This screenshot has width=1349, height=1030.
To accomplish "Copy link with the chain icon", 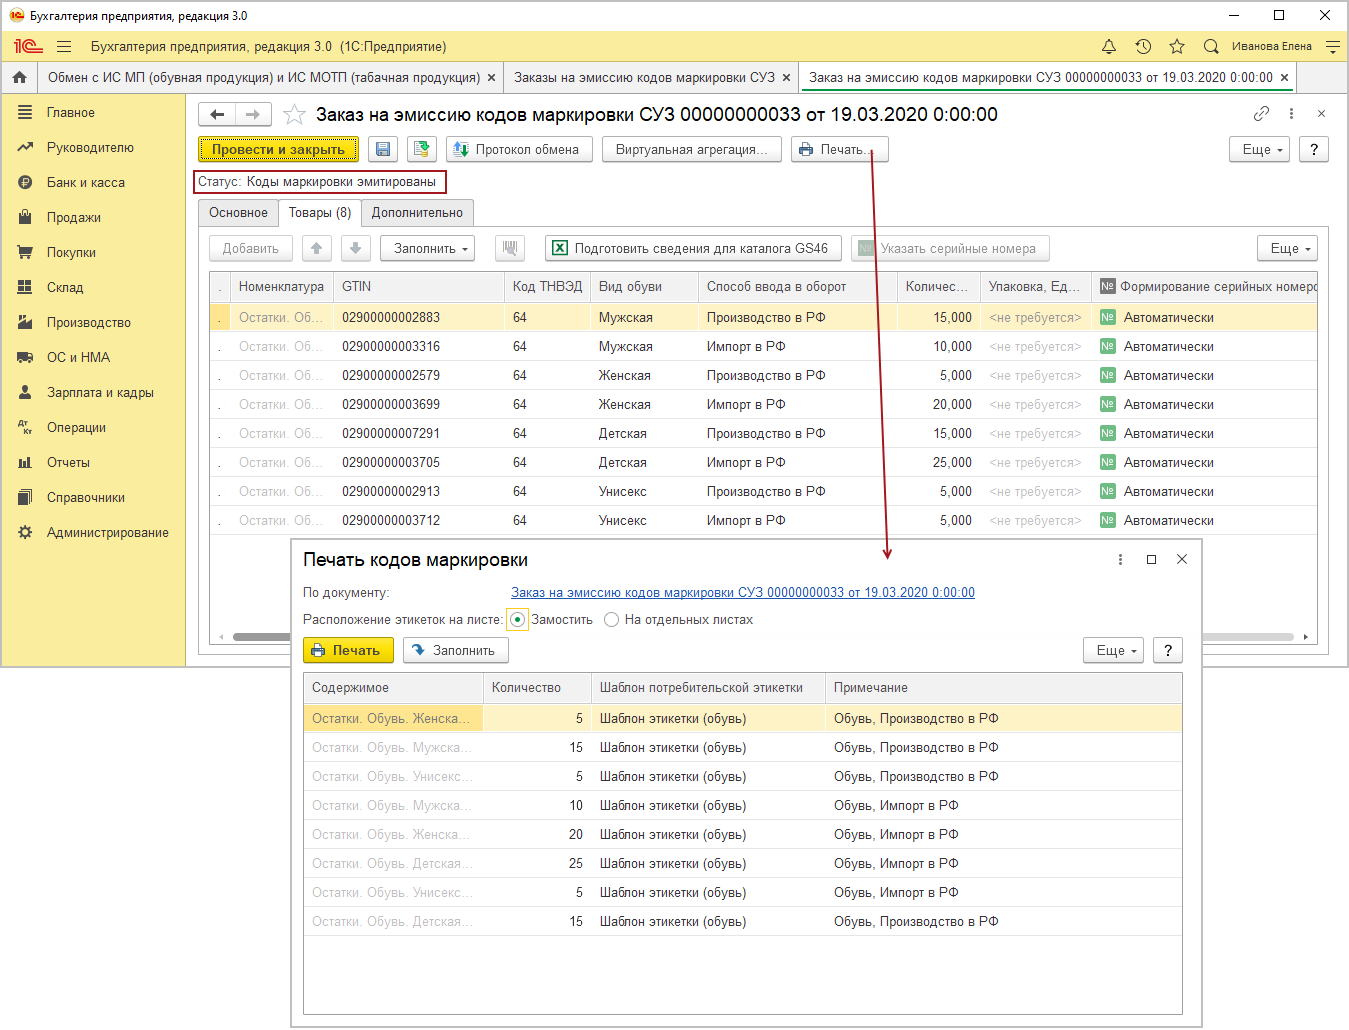I will tap(1261, 114).
